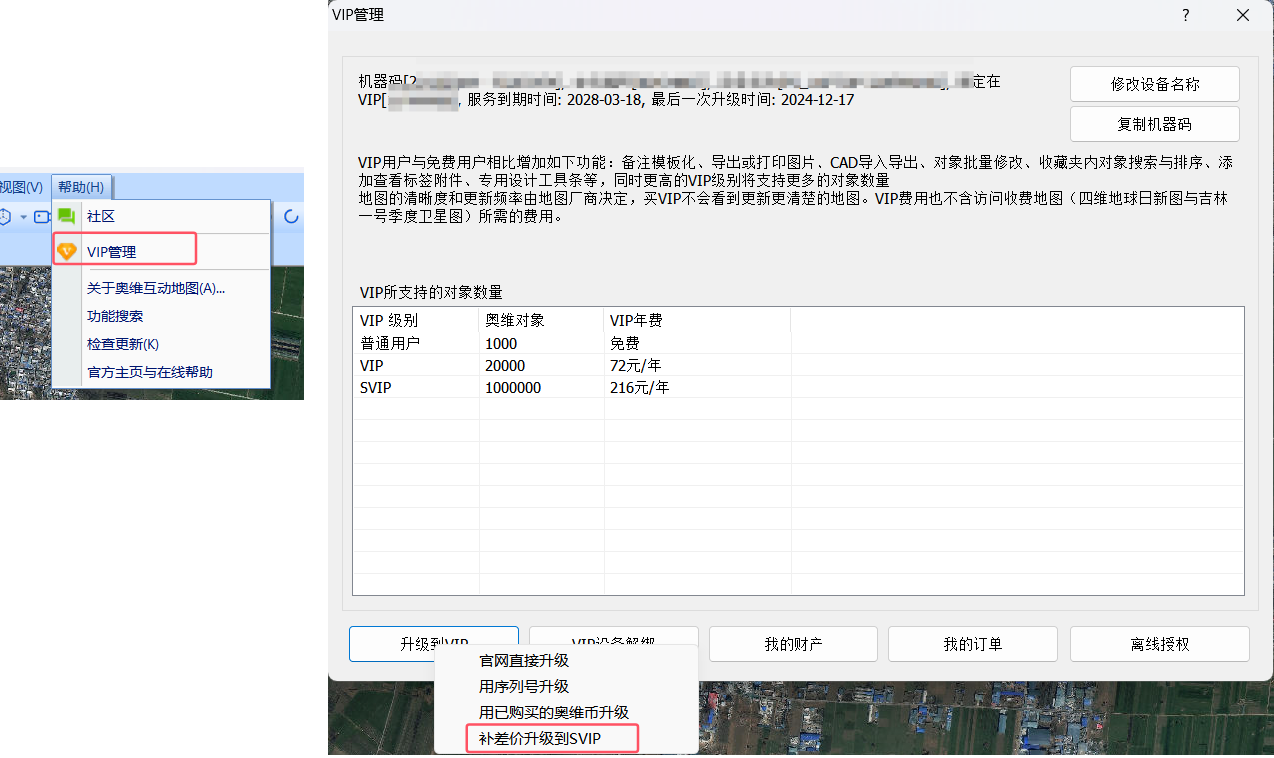Click the 我的订单 button
The image size is (1274, 758).
click(972, 644)
